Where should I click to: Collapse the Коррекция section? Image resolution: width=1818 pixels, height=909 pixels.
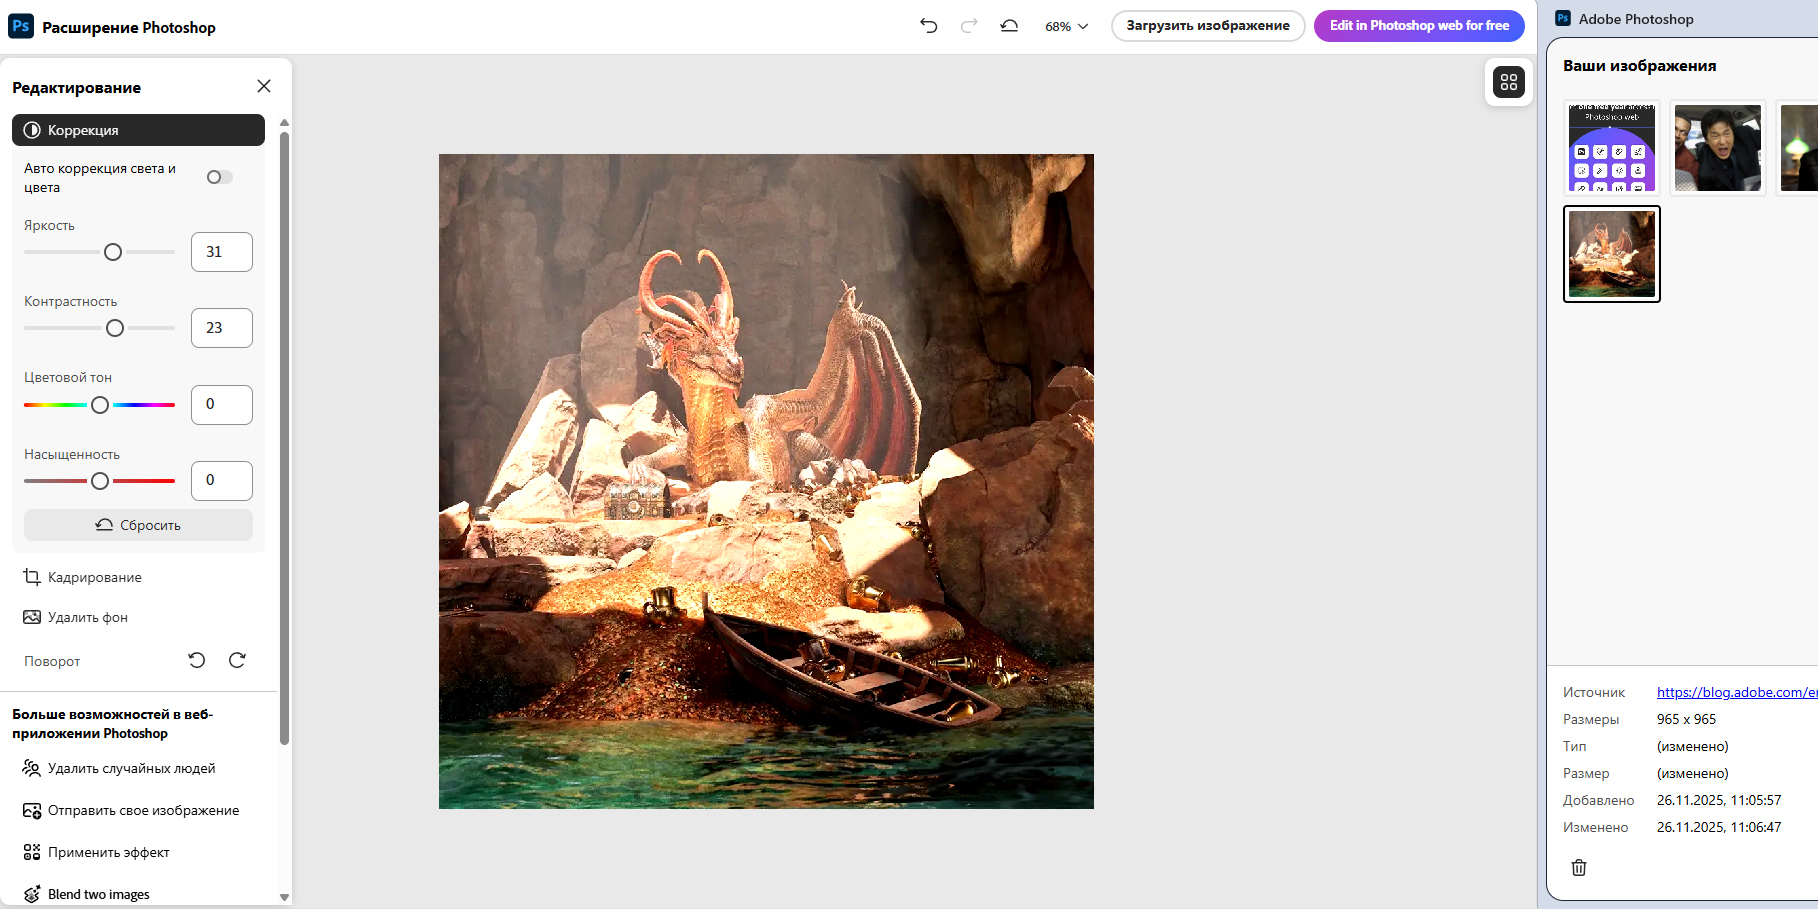[x=138, y=130]
